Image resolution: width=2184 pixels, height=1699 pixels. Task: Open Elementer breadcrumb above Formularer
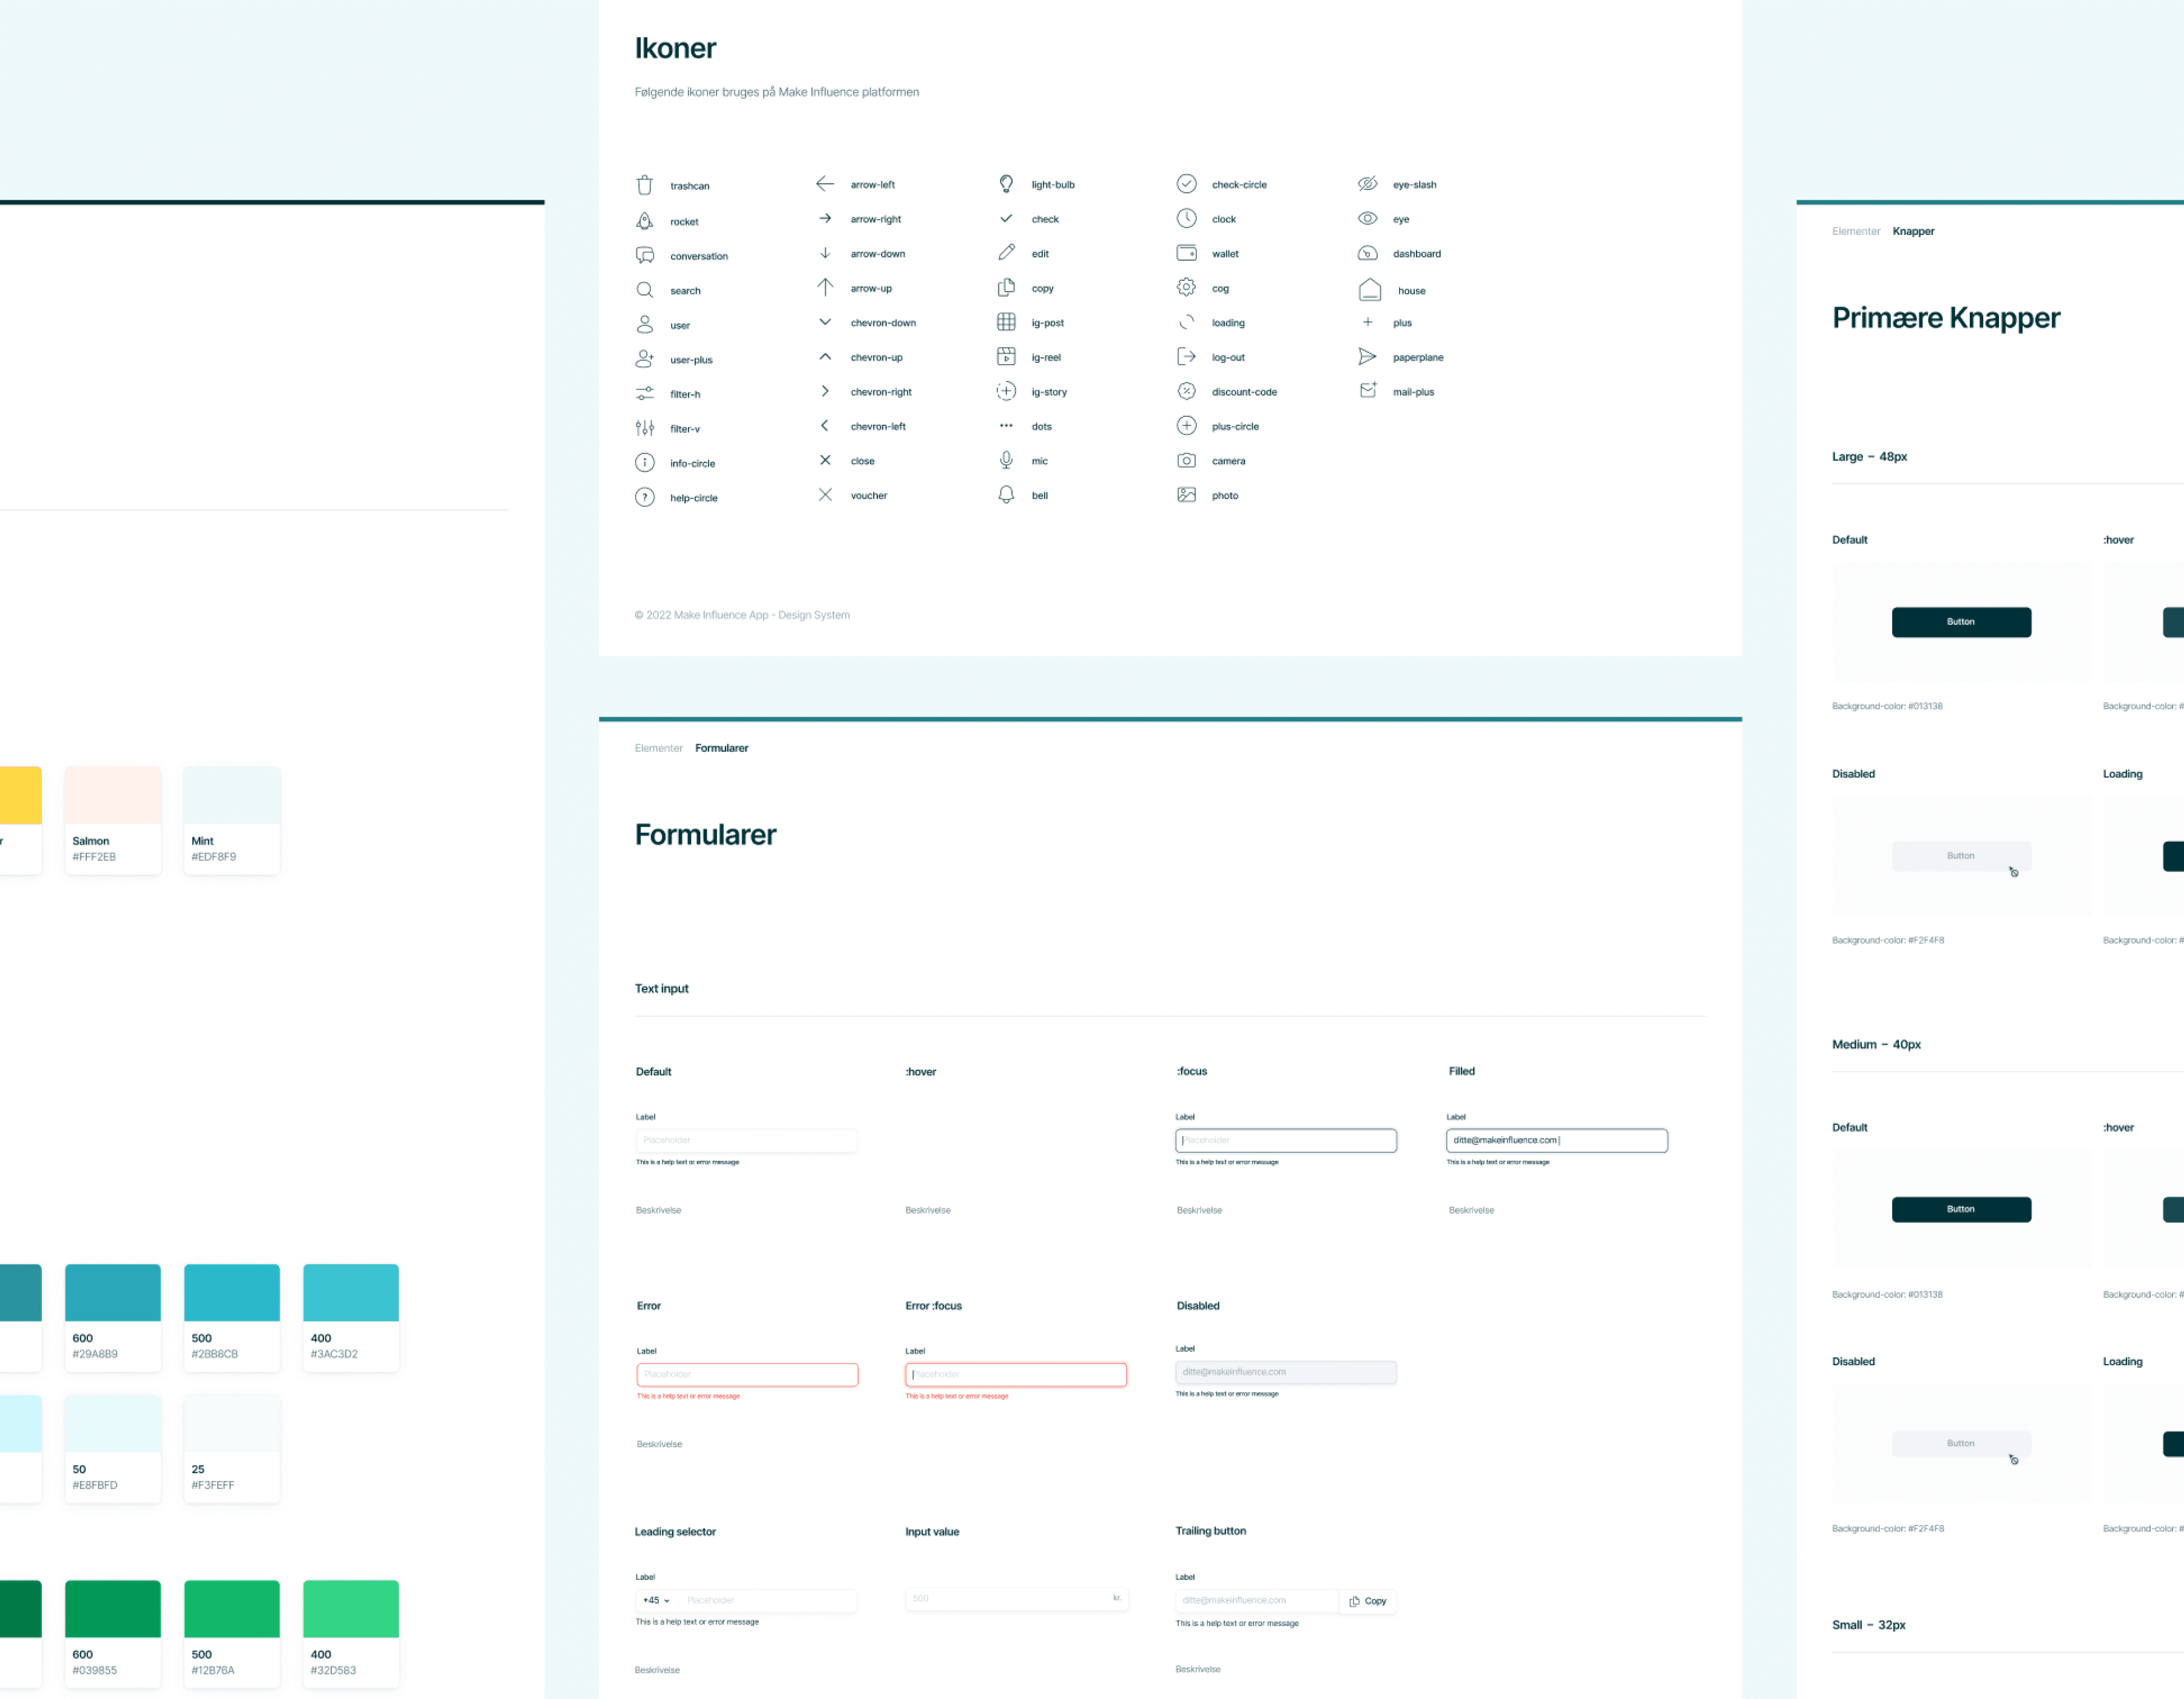pyautogui.click(x=658, y=748)
